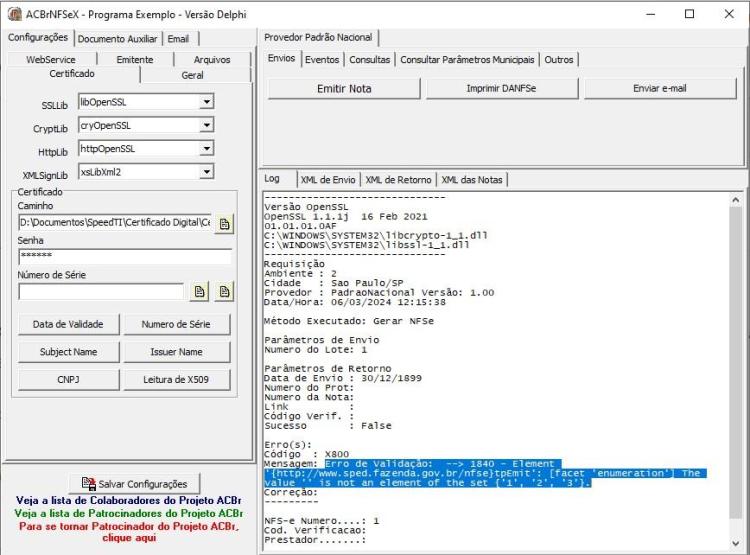
Task: Open the Consultas tab
Action: (x=370, y=60)
